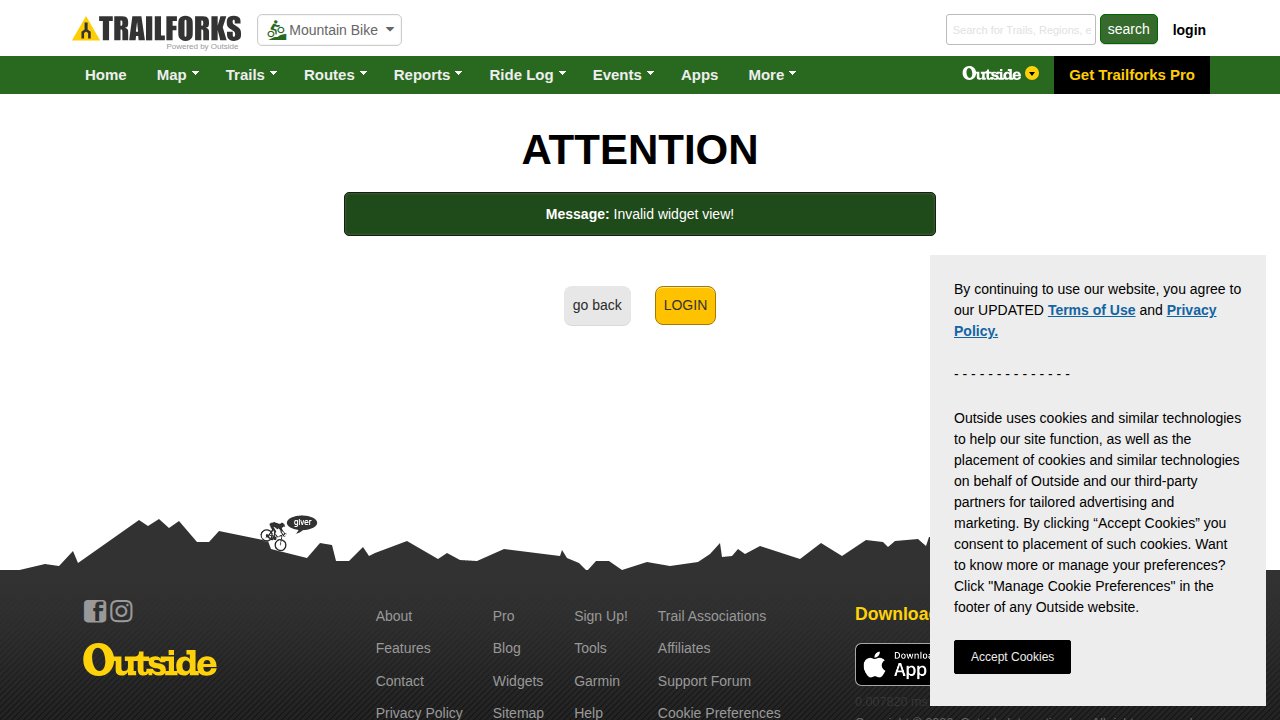This screenshot has width=1280, height=720.
Task: Expand the Trails menu
Action: [250, 75]
